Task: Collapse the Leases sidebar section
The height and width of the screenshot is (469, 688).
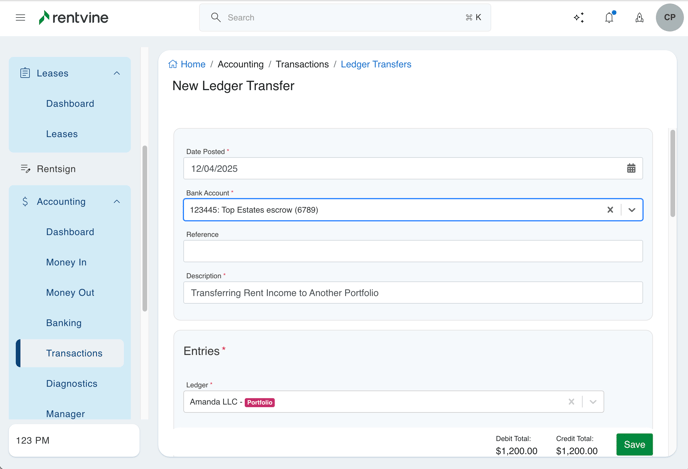Action: [x=116, y=73]
